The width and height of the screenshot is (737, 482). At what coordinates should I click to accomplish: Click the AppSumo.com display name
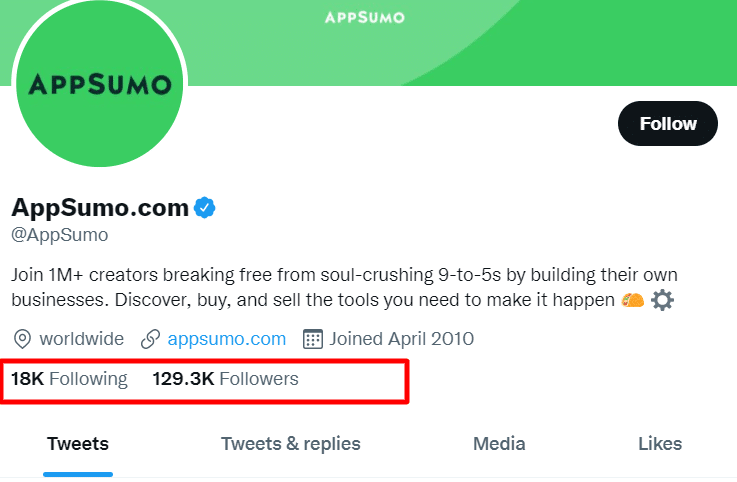coord(100,207)
